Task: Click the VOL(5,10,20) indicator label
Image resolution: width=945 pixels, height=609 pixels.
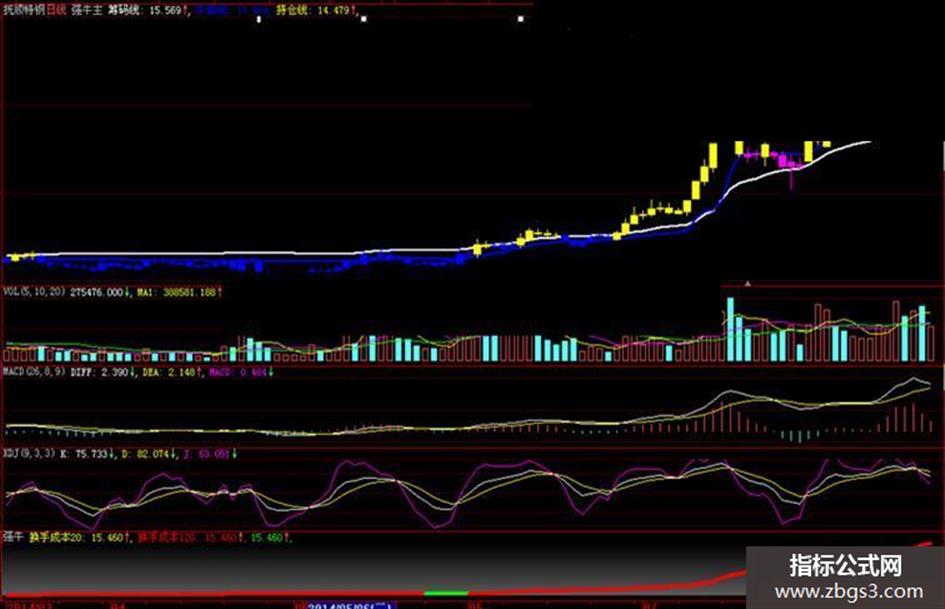Action: [x=35, y=292]
